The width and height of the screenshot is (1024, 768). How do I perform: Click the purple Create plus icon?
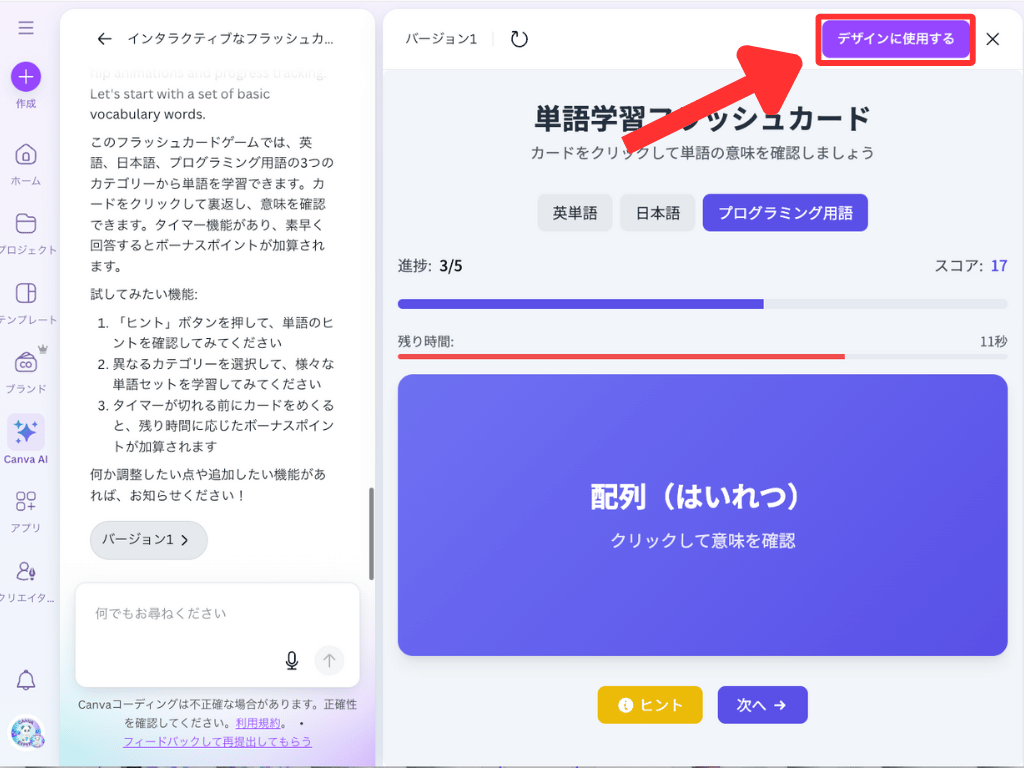[x=26, y=77]
